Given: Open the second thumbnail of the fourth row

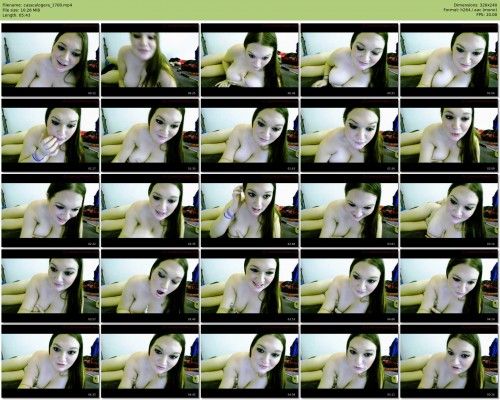Looking at the screenshot, I should 150,286.
